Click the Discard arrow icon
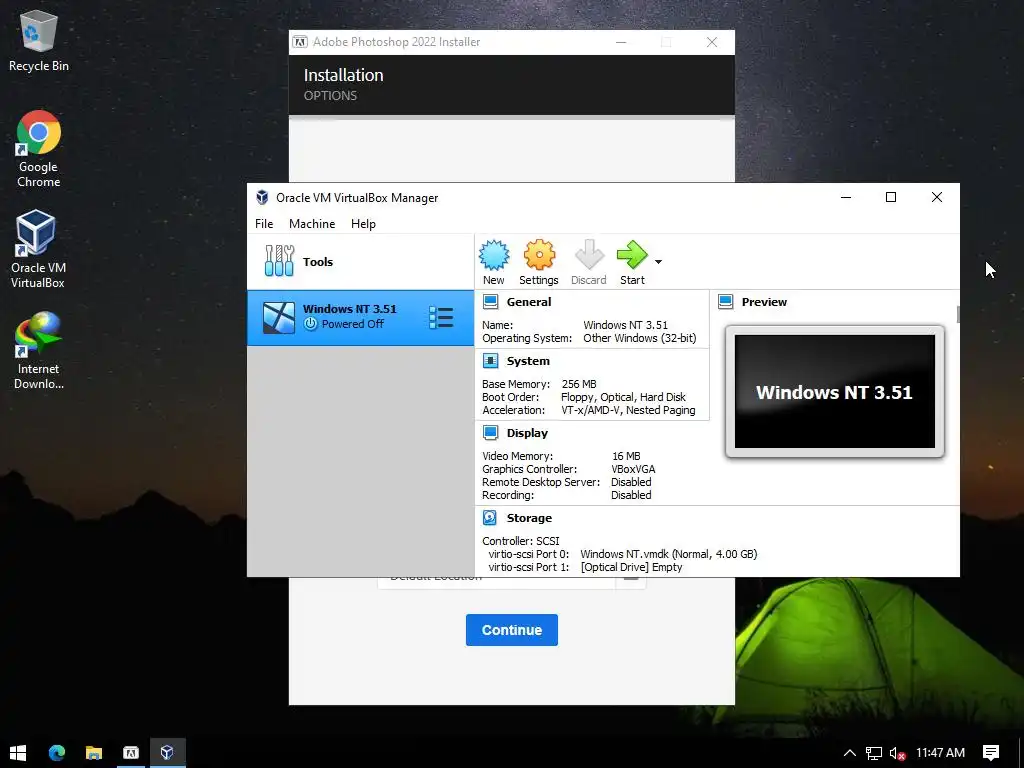The width and height of the screenshot is (1024, 768). tap(588, 255)
